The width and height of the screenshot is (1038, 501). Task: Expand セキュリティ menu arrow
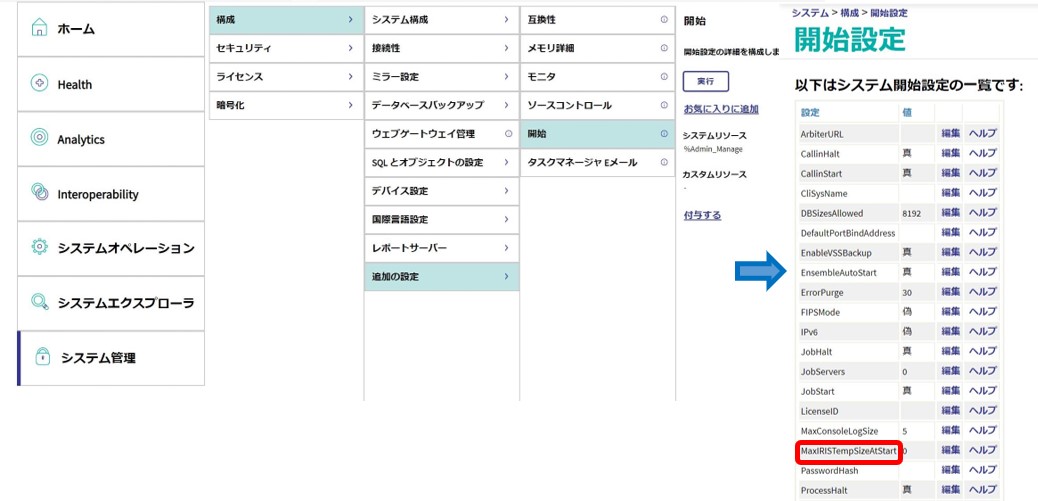(350, 48)
